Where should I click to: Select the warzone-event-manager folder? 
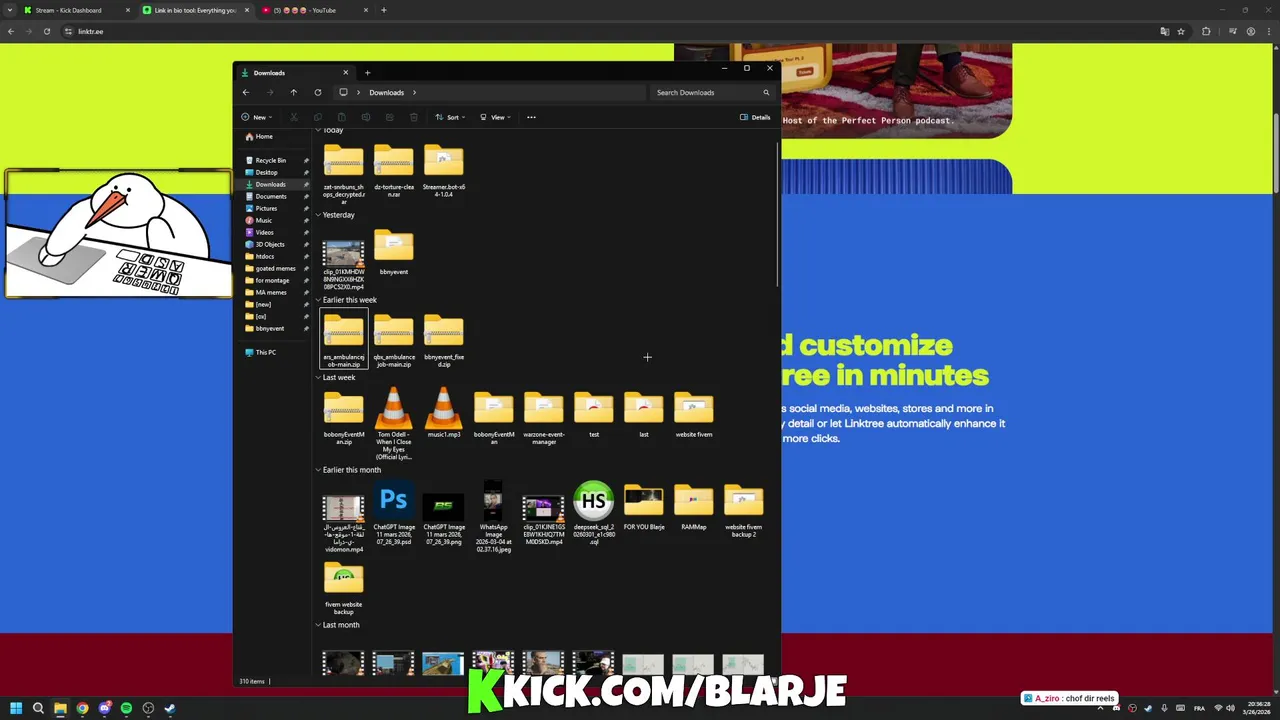tap(543, 418)
